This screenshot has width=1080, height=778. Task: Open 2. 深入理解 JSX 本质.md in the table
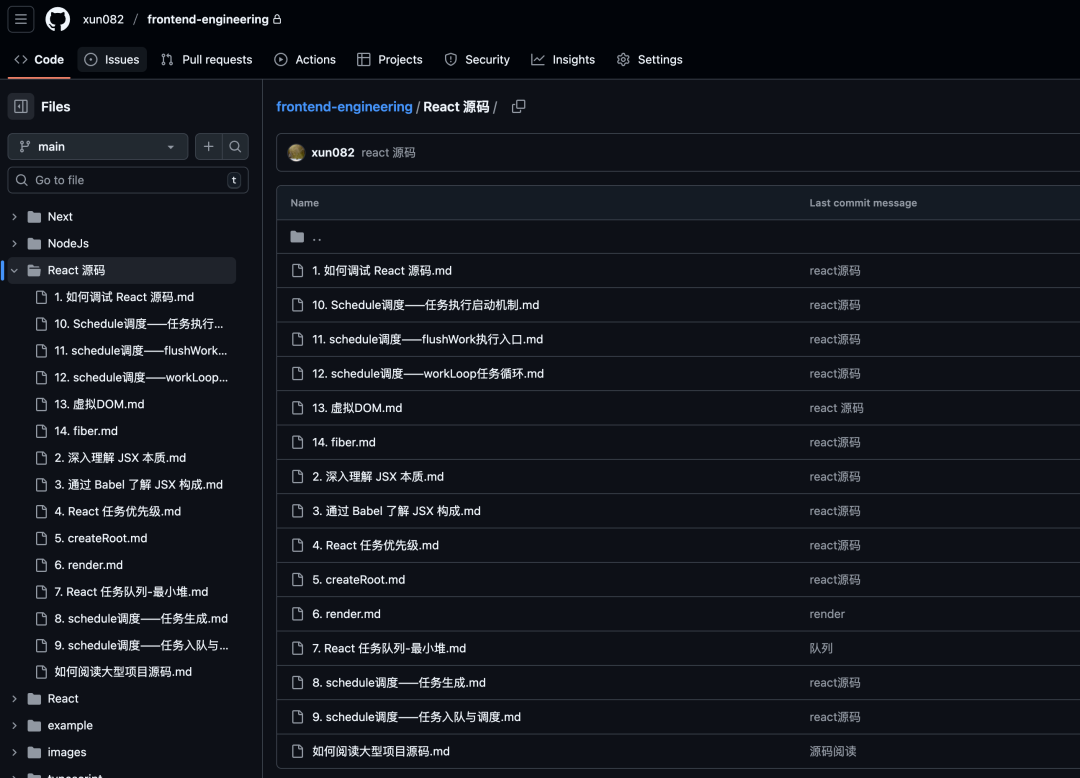tap(377, 477)
